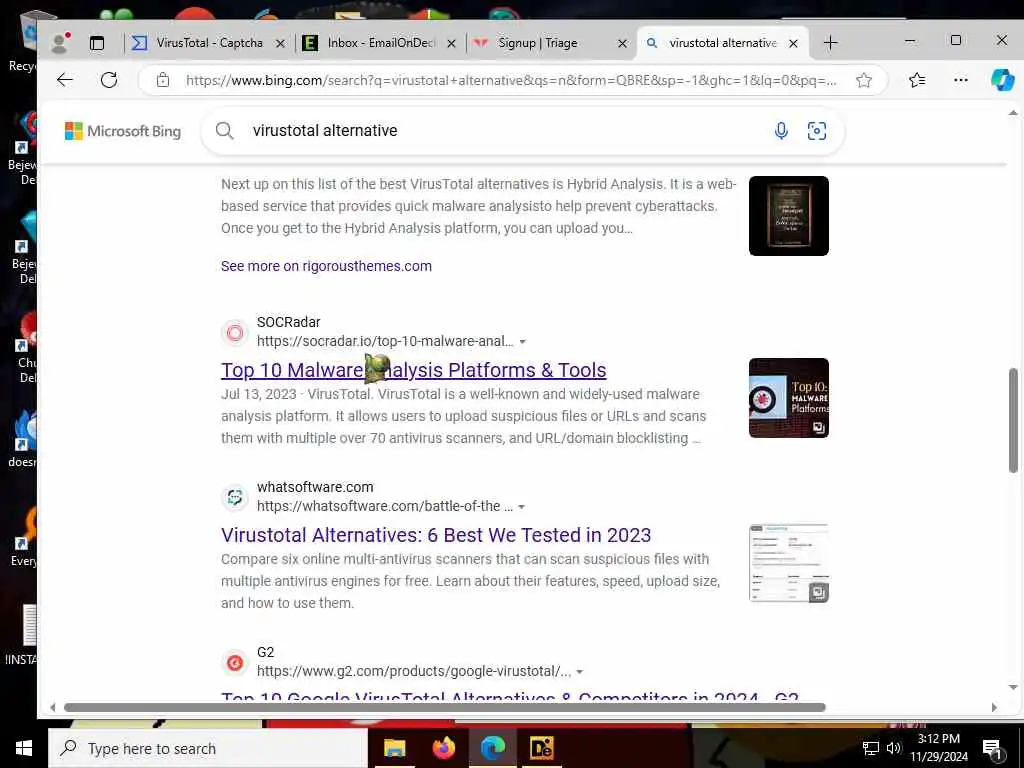Close the Signup | Triage tab
This screenshot has height=768, width=1024.
click(x=622, y=44)
